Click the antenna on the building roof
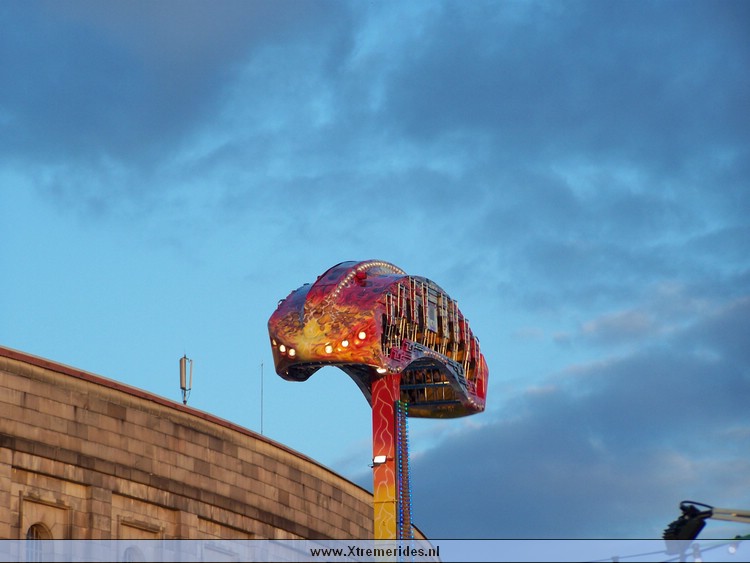The image size is (750, 563). point(186,376)
